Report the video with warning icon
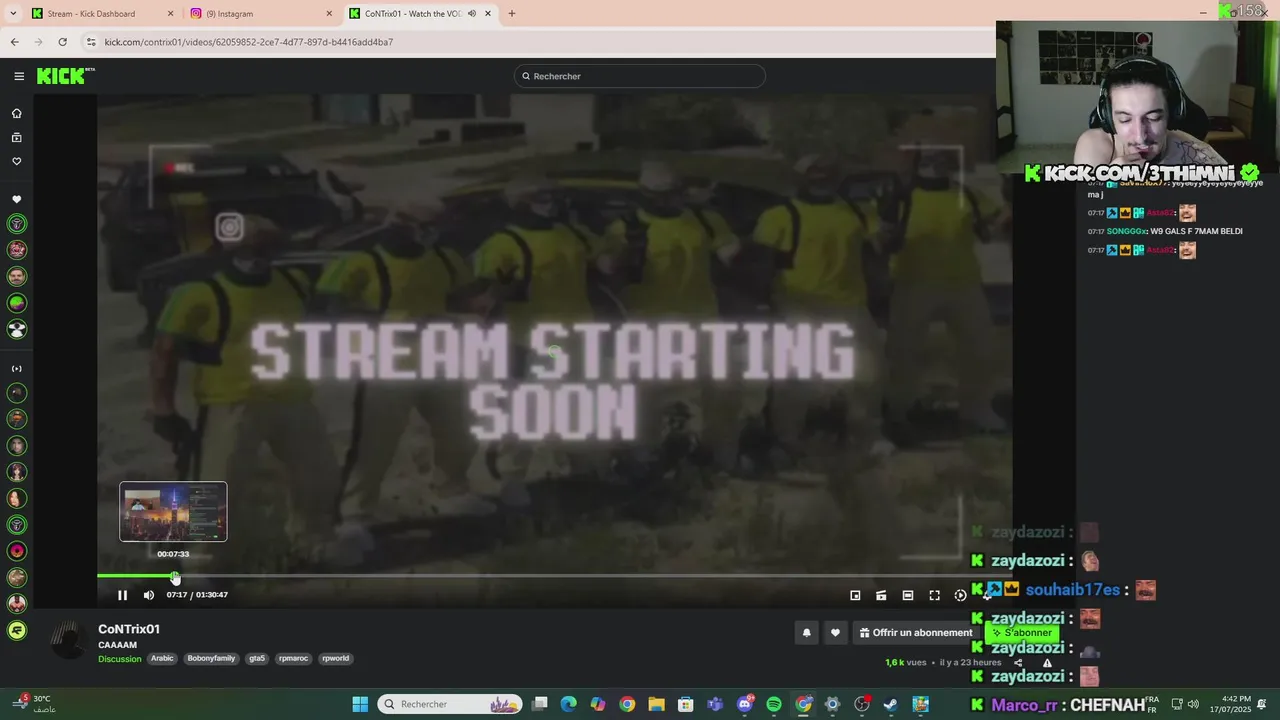 pyautogui.click(x=1047, y=663)
